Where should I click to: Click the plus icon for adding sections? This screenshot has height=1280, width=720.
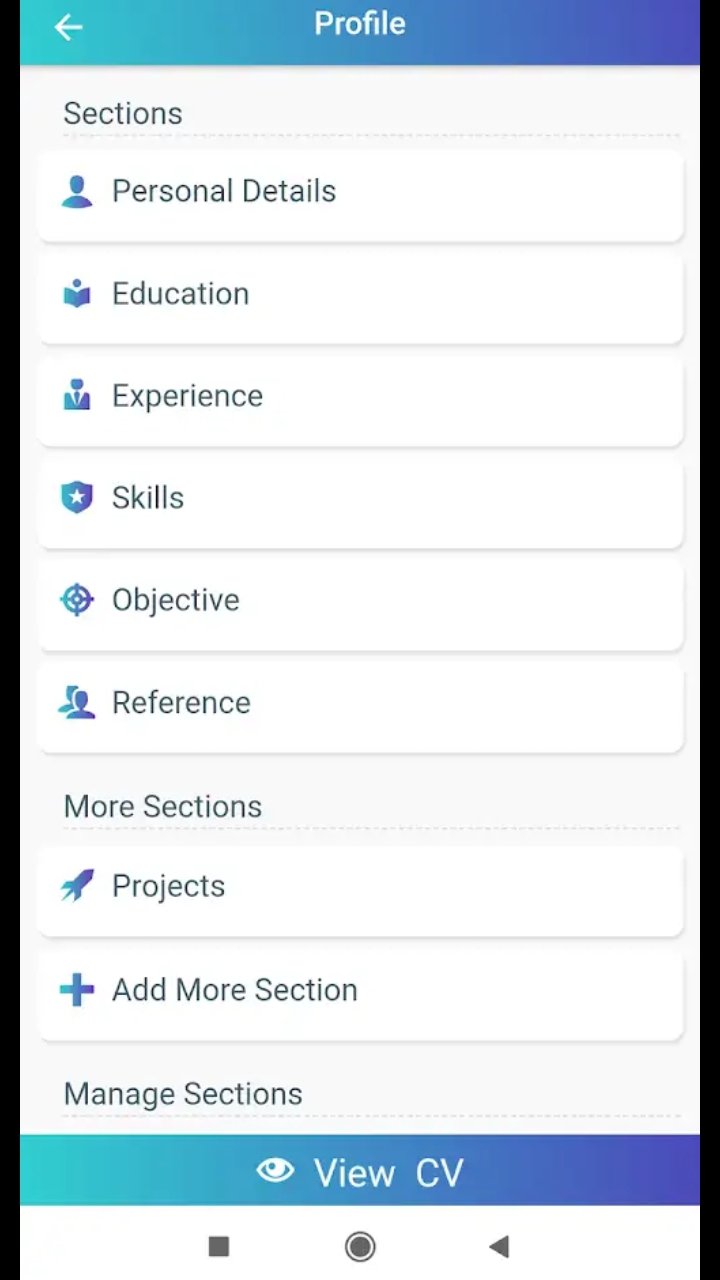(77, 990)
